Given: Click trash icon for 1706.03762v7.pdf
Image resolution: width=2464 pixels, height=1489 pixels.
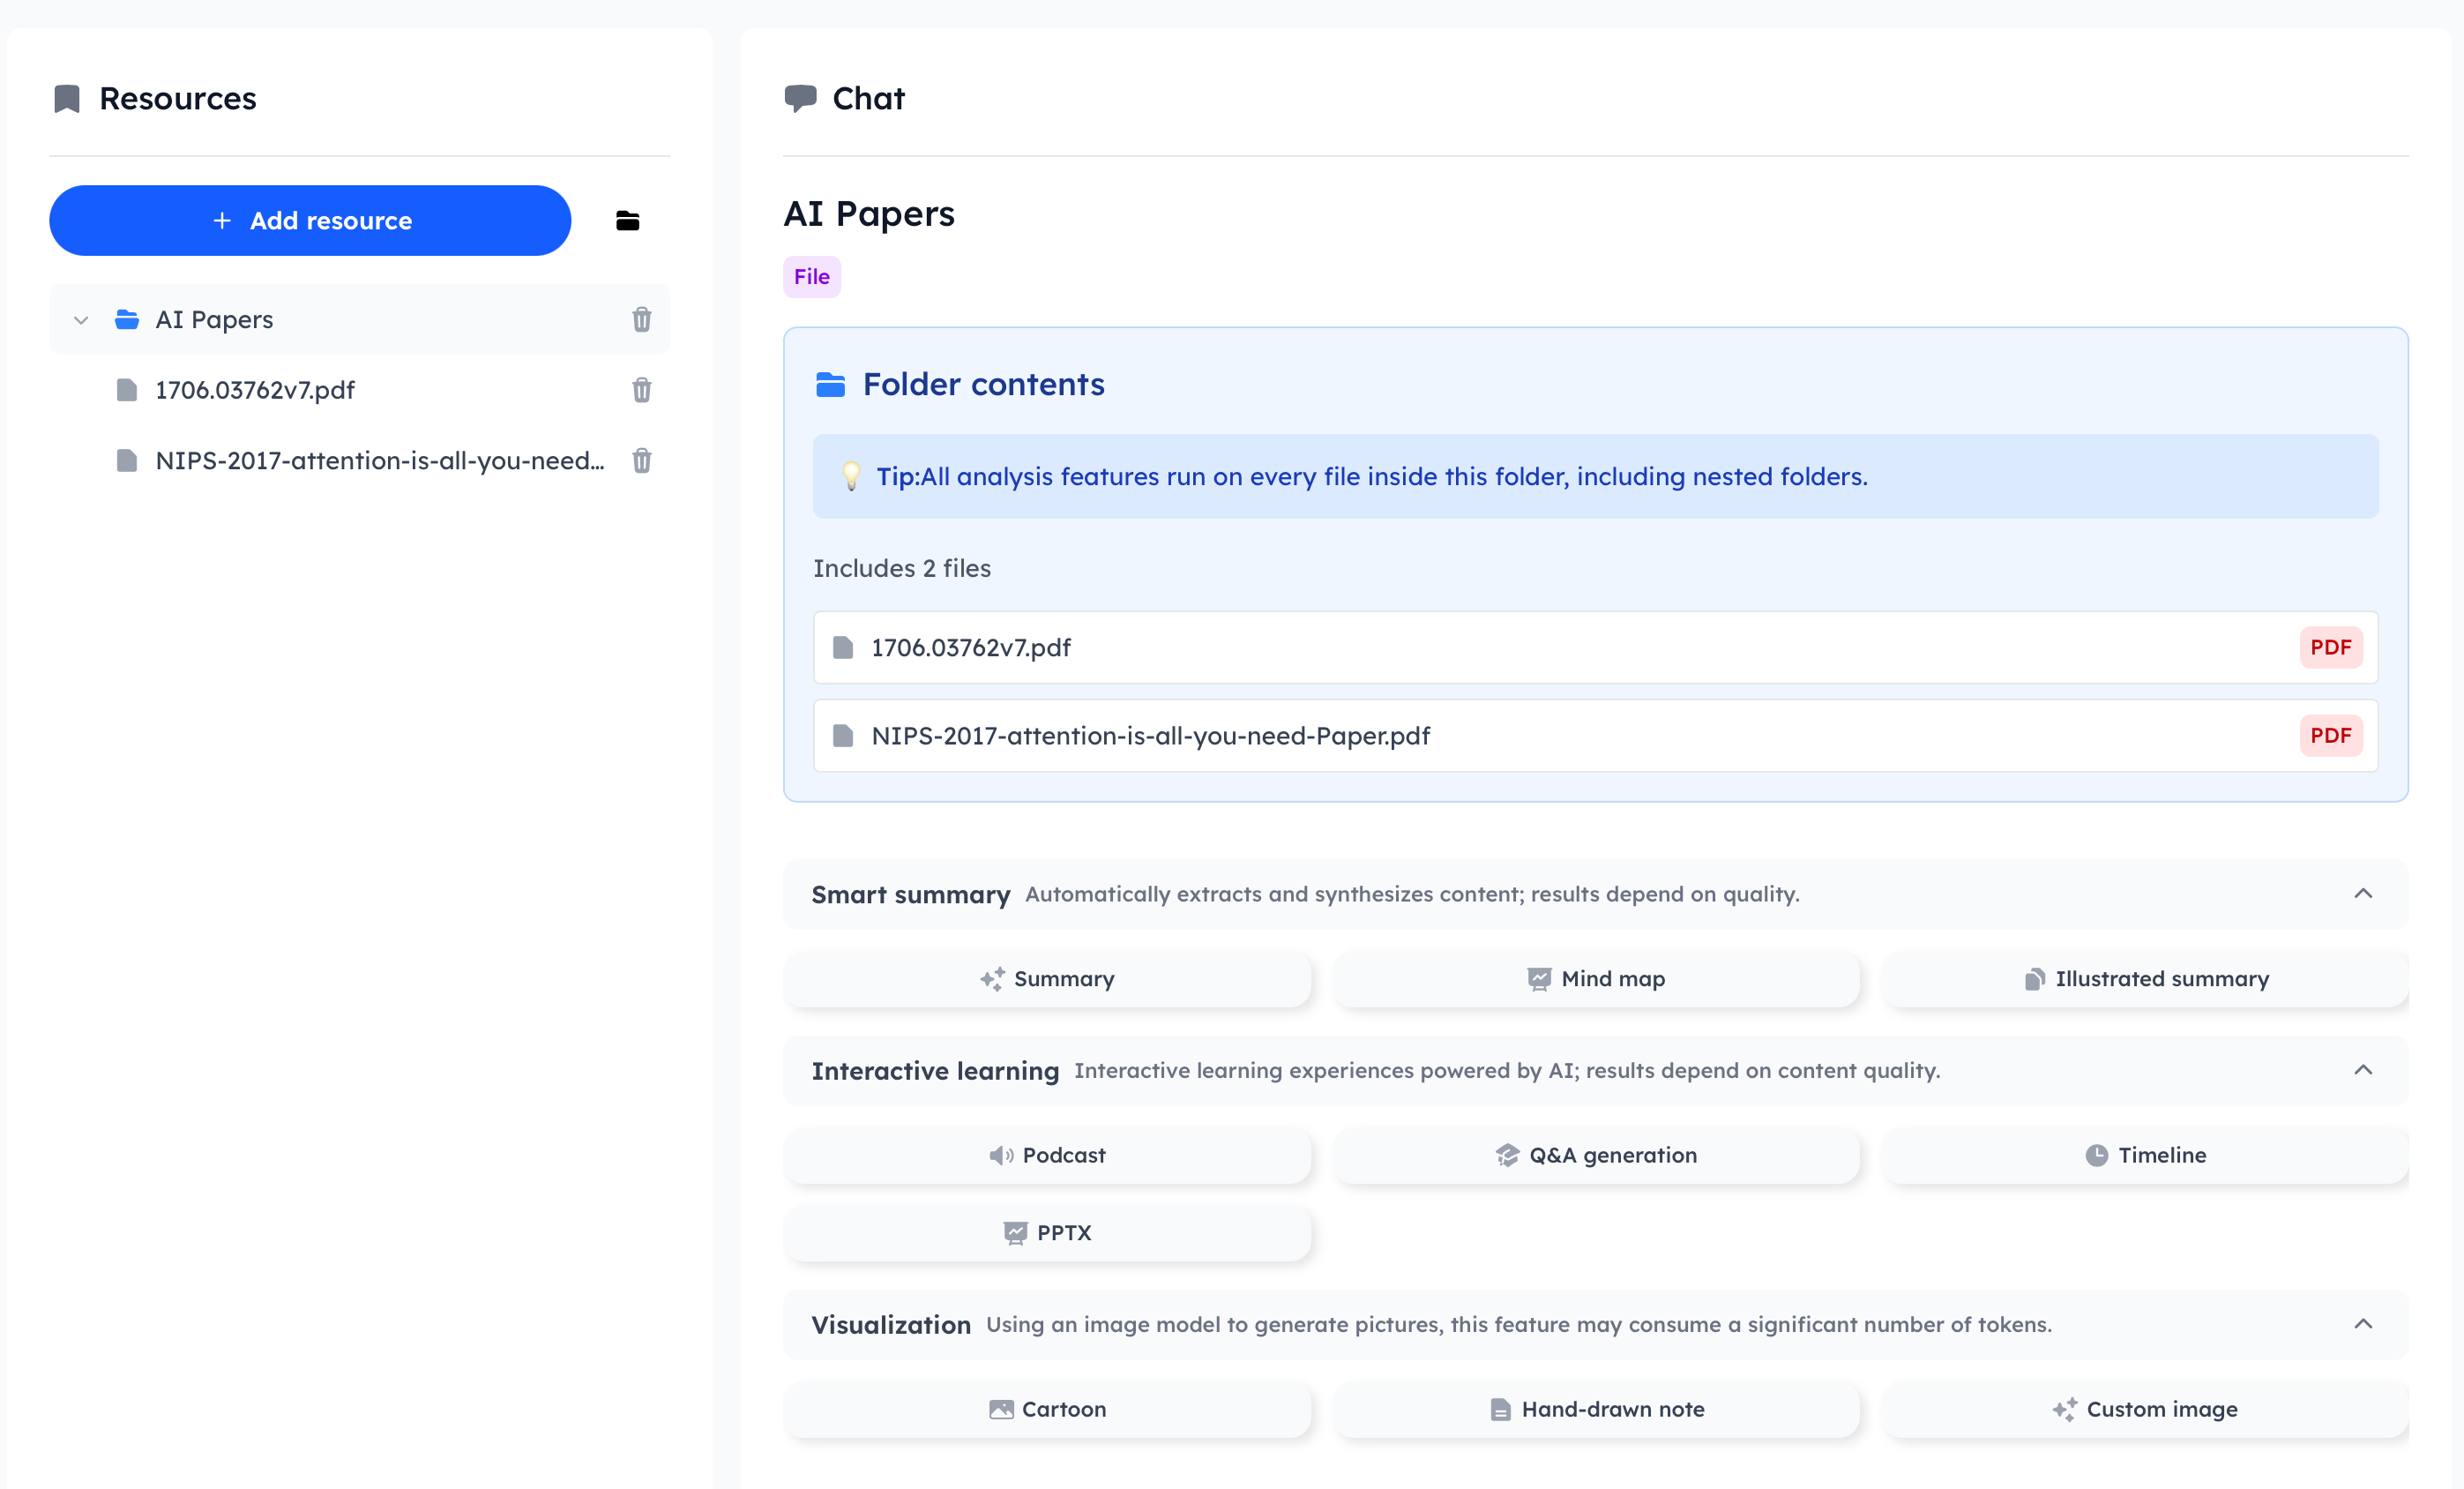Looking at the screenshot, I should tap(641, 390).
